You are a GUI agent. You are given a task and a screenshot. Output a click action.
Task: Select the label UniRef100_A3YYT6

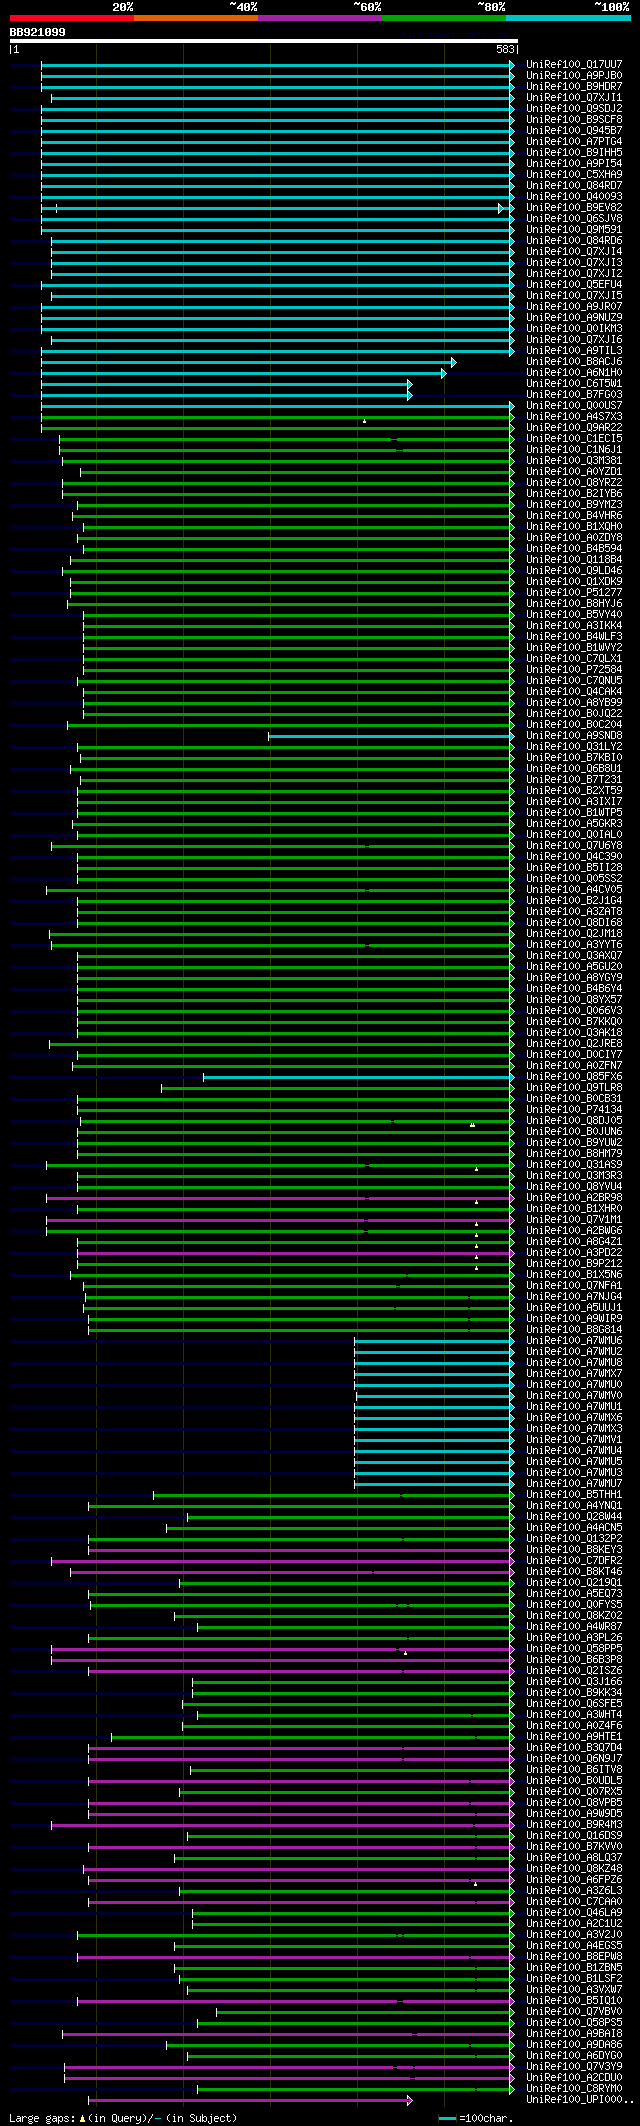tap(574, 944)
